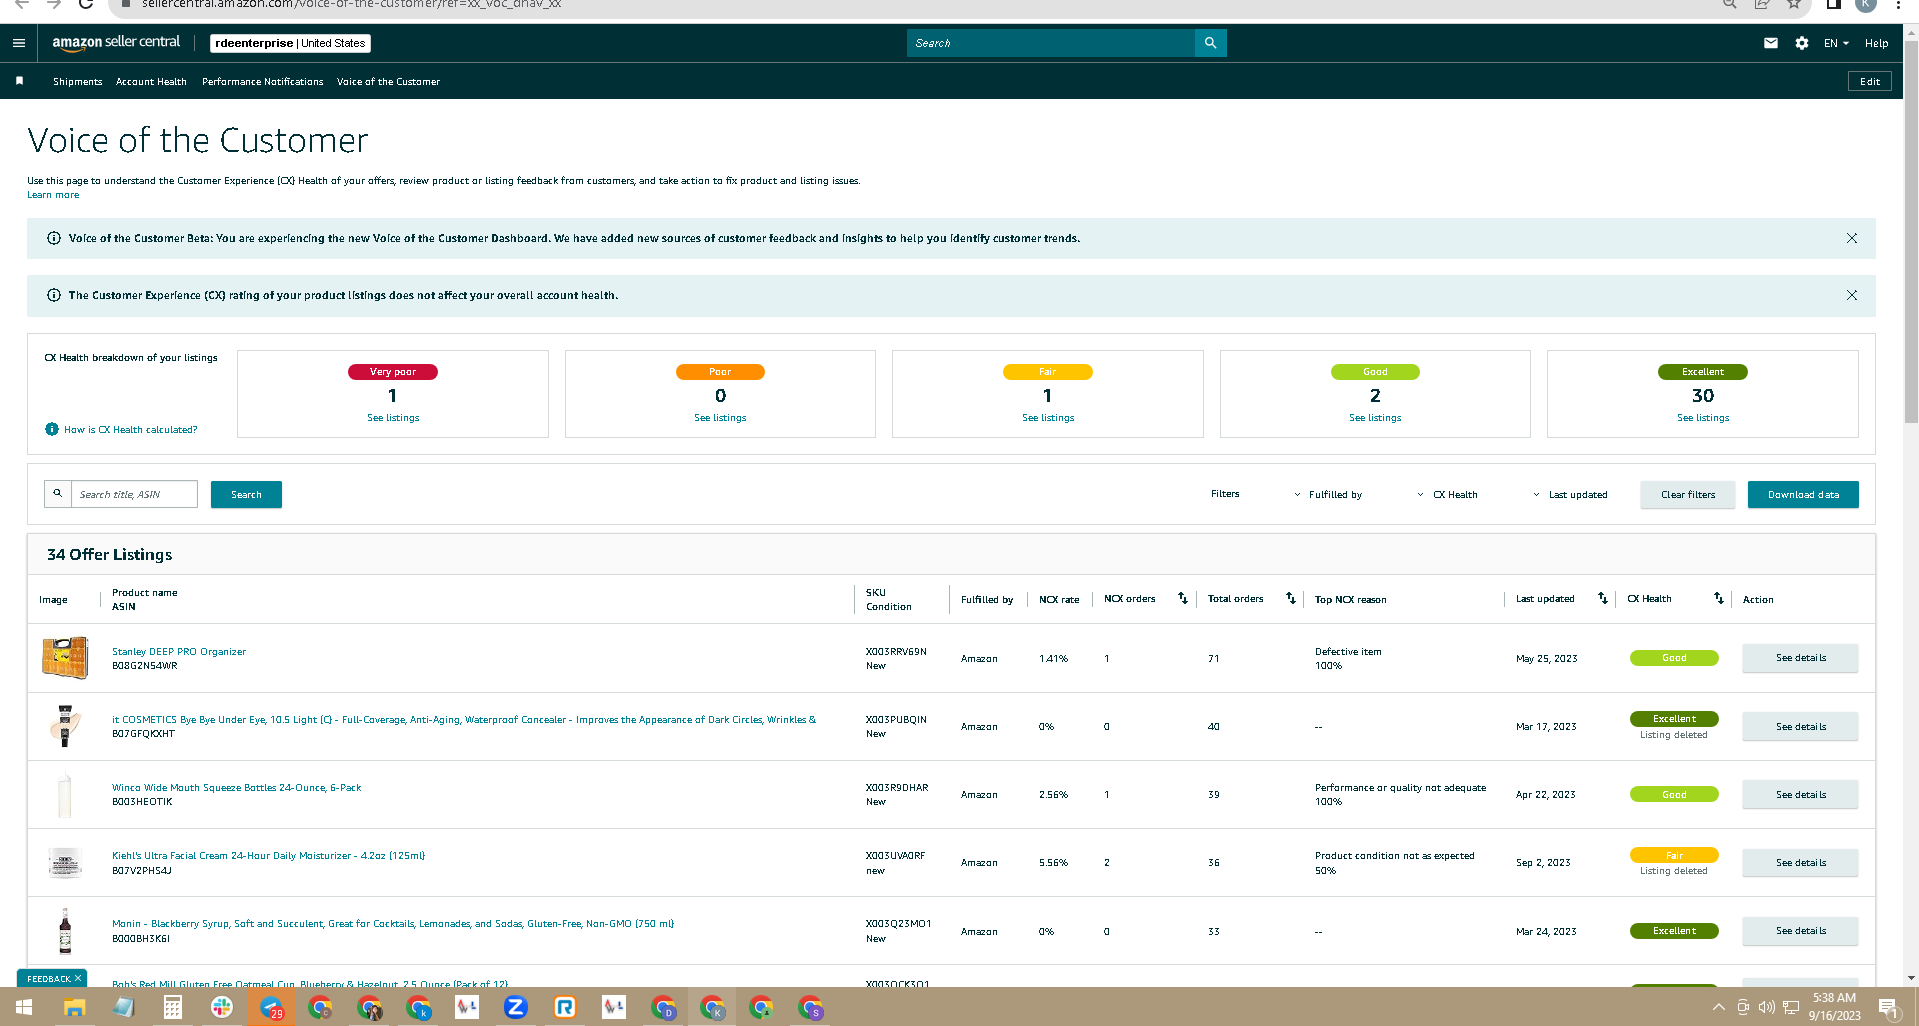Image resolution: width=1919 pixels, height=1026 pixels.
Task: Click the header Search input field
Action: click(x=1050, y=43)
